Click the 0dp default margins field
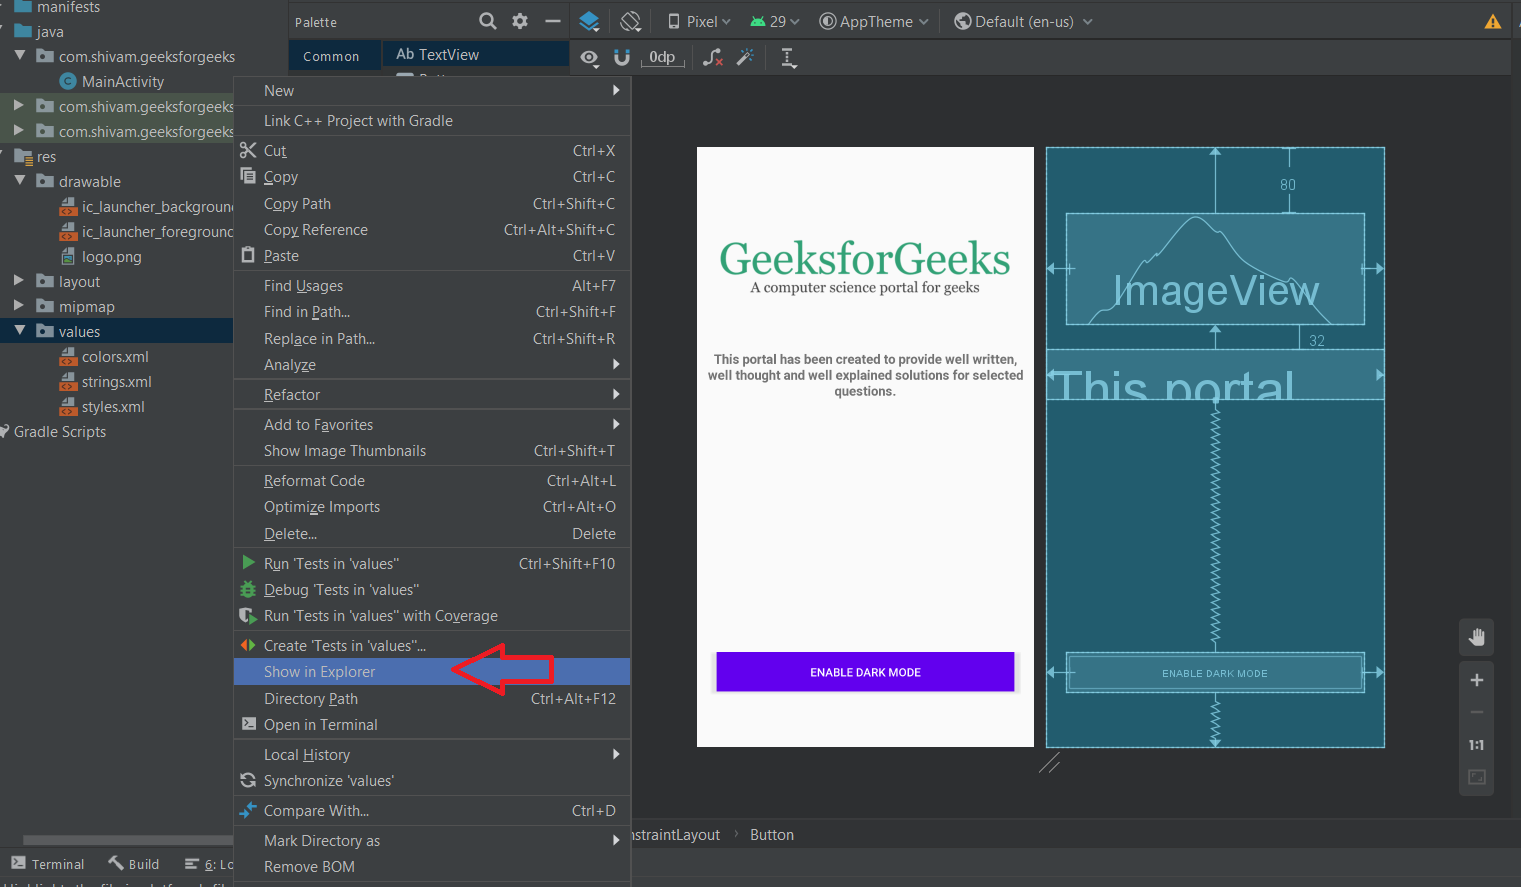 (662, 57)
